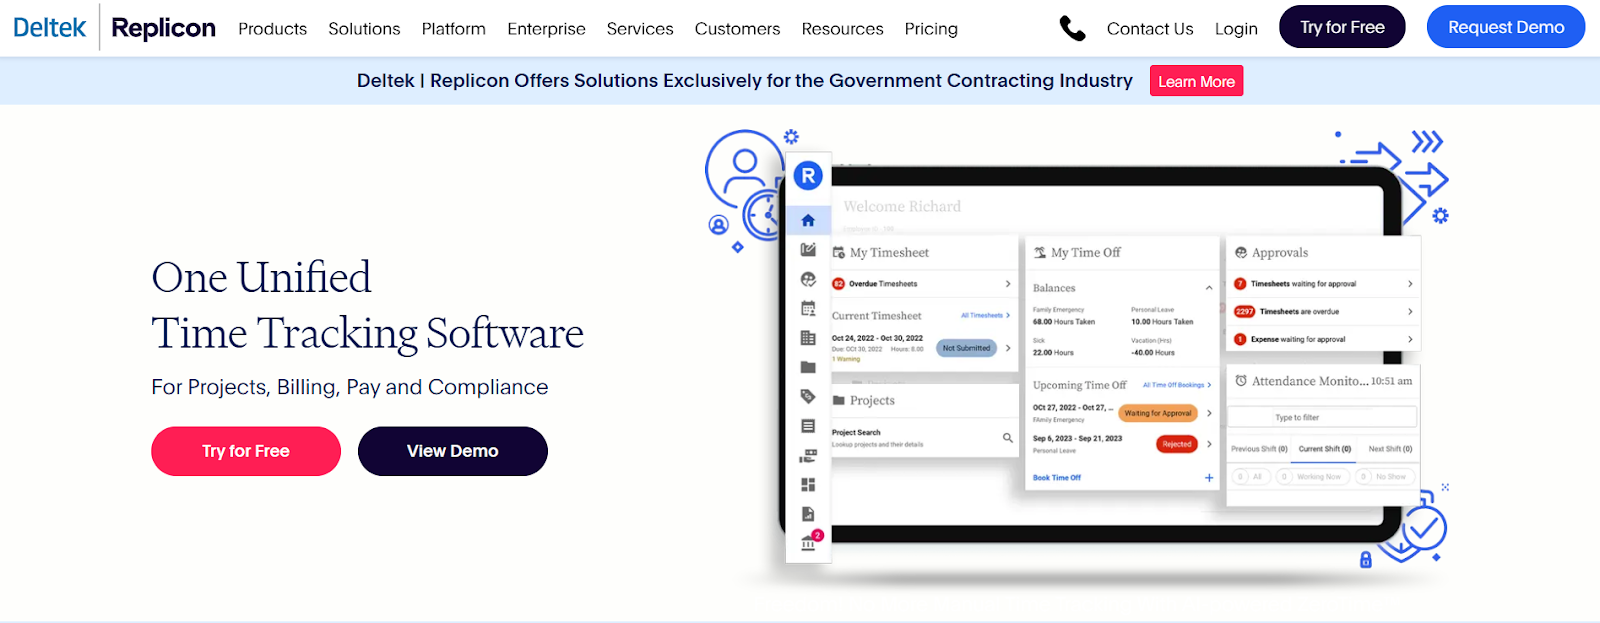Open the Products menu
This screenshot has height=623, width=1600.
click(x=272, y=29)
